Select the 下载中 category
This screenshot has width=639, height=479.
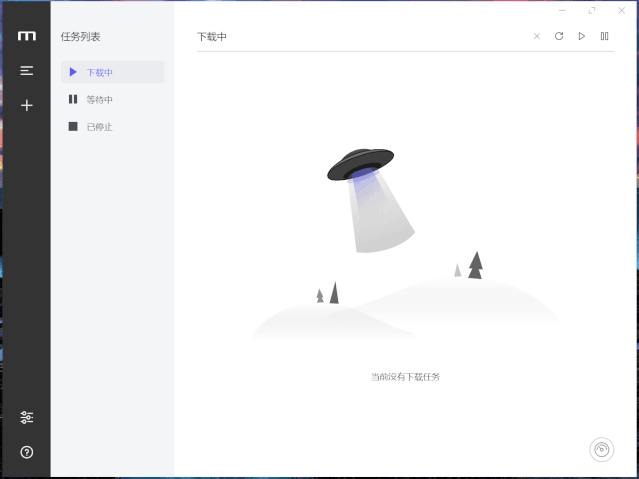pos(112,72)
